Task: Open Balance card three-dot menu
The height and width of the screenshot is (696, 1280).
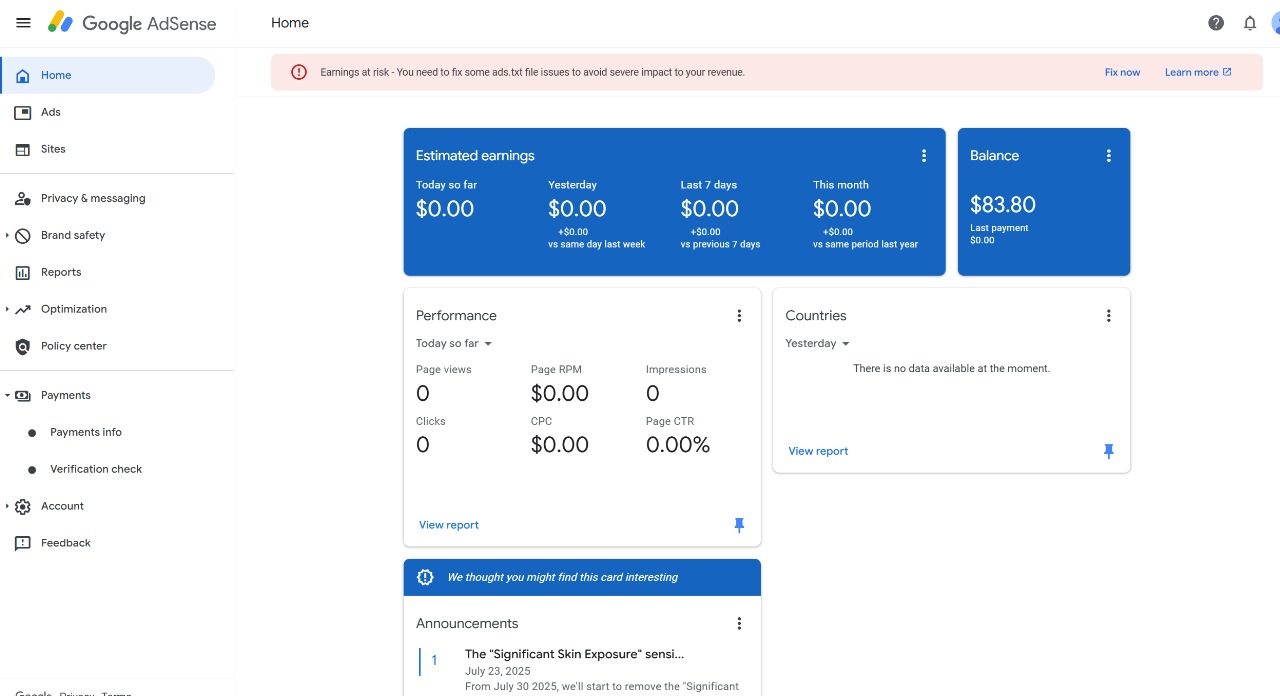Action: point(1108,156)
